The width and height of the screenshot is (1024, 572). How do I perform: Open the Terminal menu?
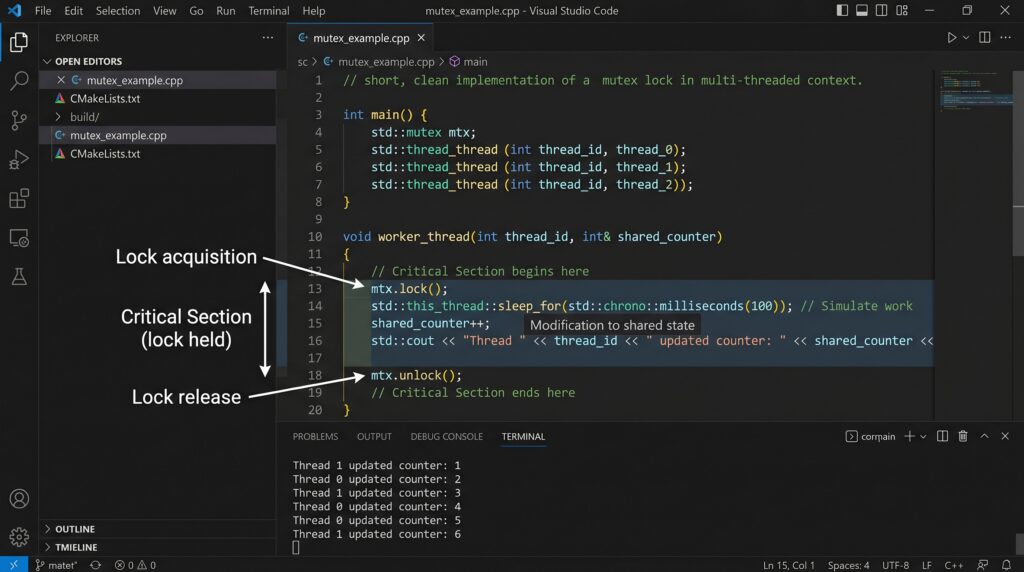(x=268, y=10)
